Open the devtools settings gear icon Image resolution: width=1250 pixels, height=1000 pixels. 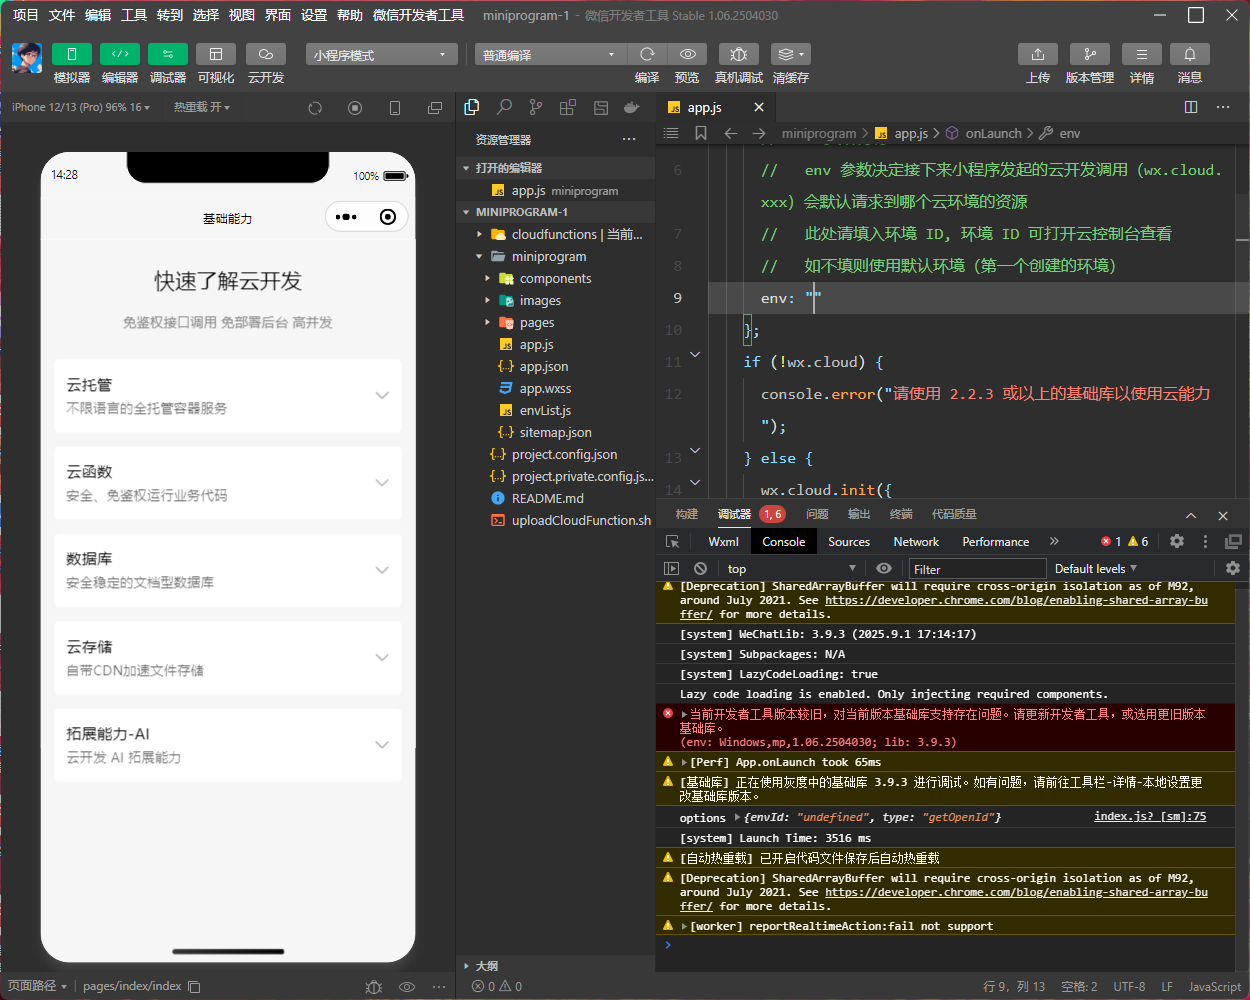1177,541
